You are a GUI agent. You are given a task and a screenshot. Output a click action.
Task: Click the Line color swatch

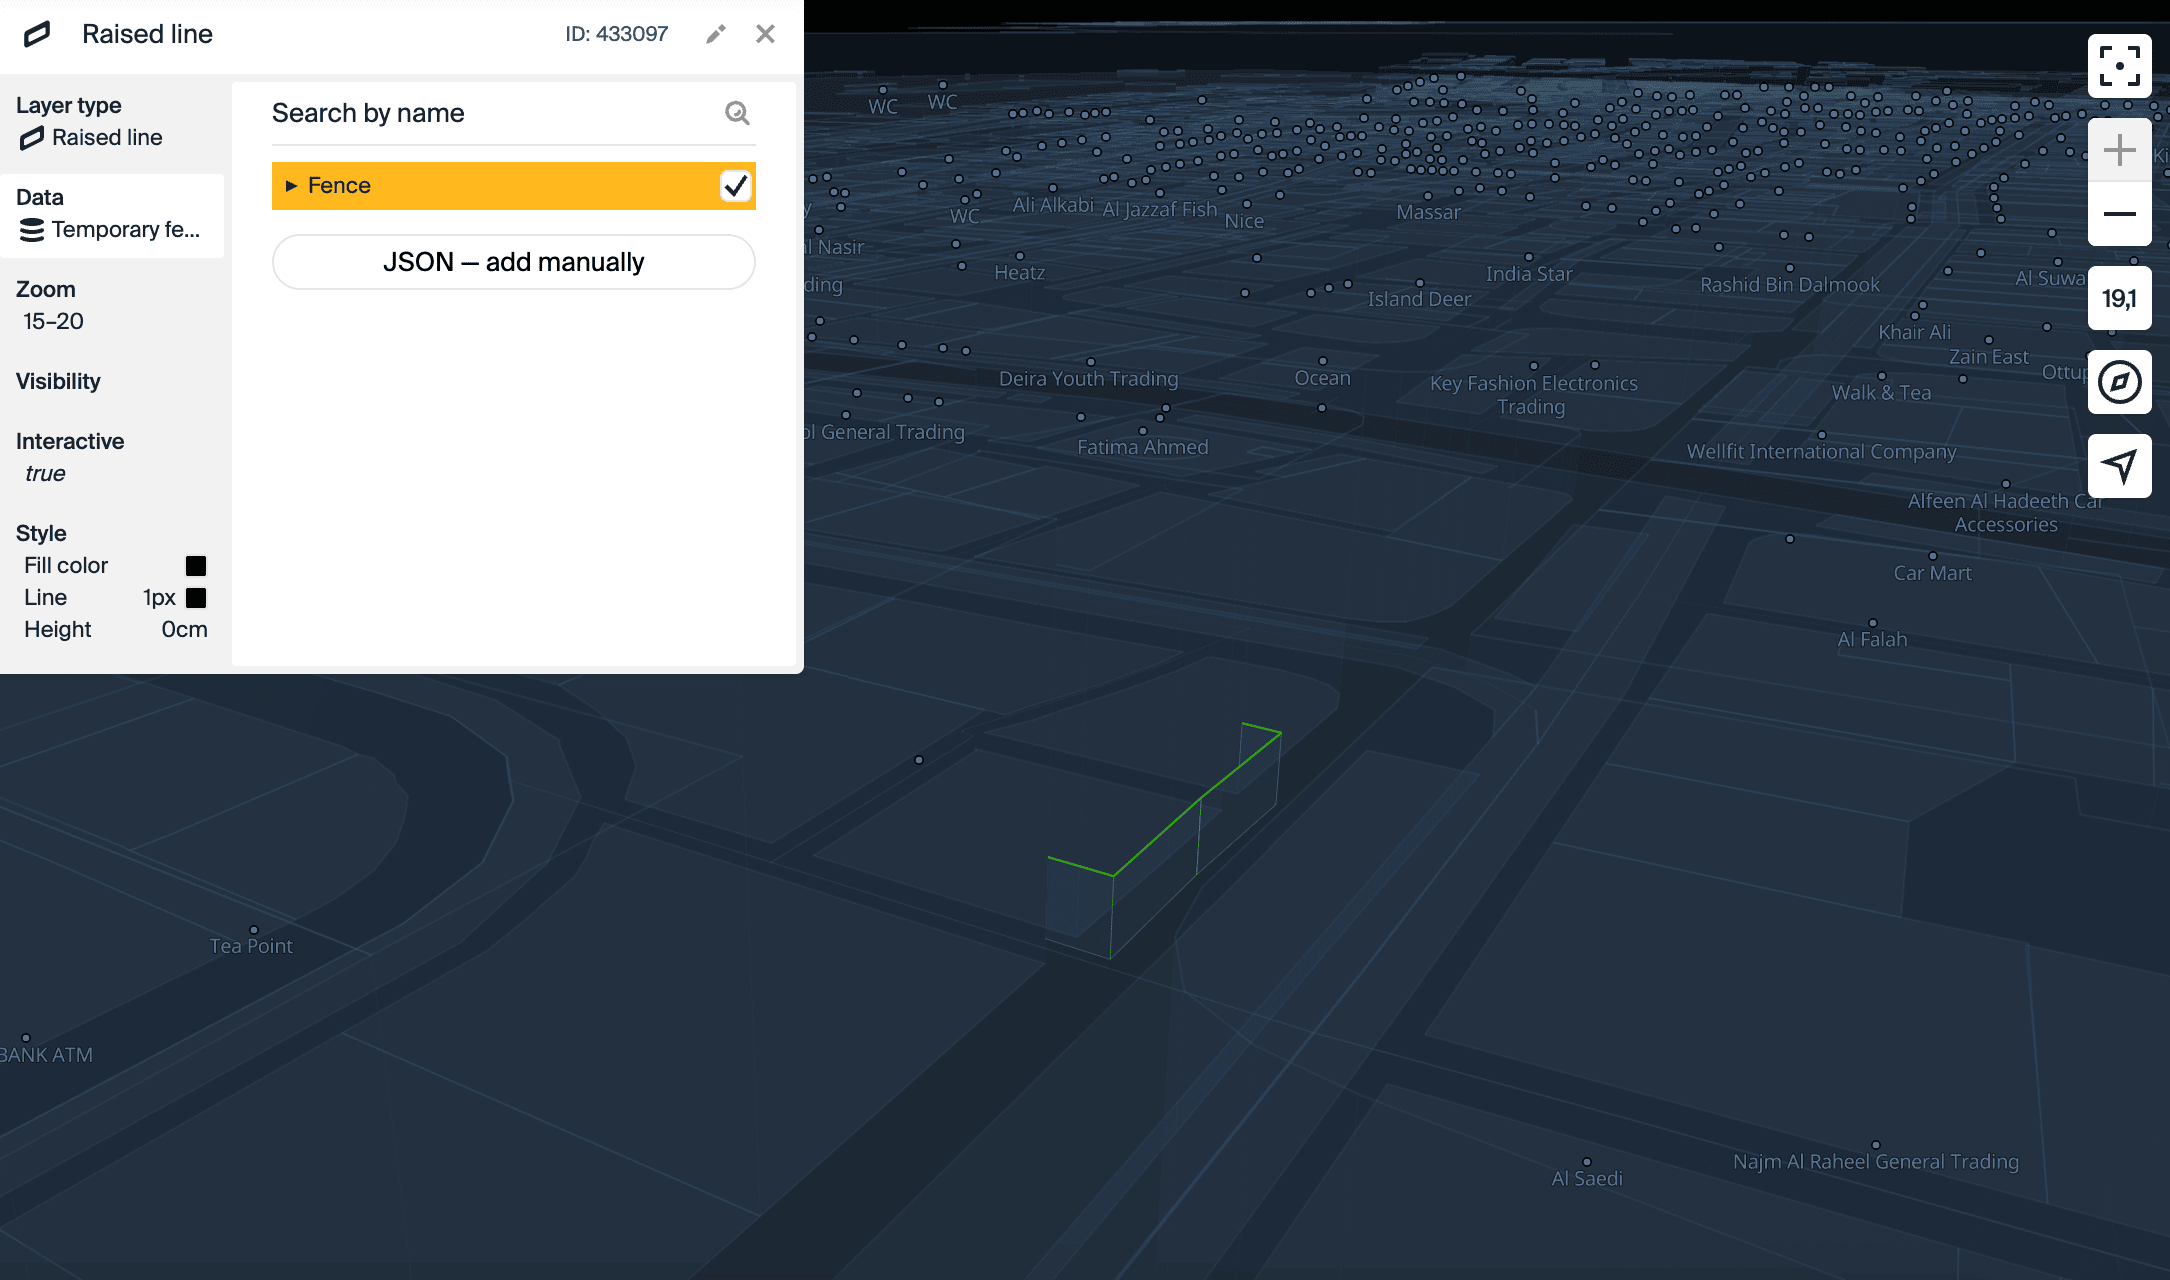coord(196,598)
